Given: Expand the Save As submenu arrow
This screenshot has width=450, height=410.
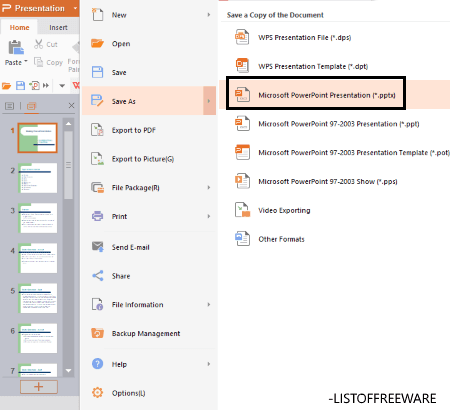Looking at the screenshot, I should (x=209, y=101).
